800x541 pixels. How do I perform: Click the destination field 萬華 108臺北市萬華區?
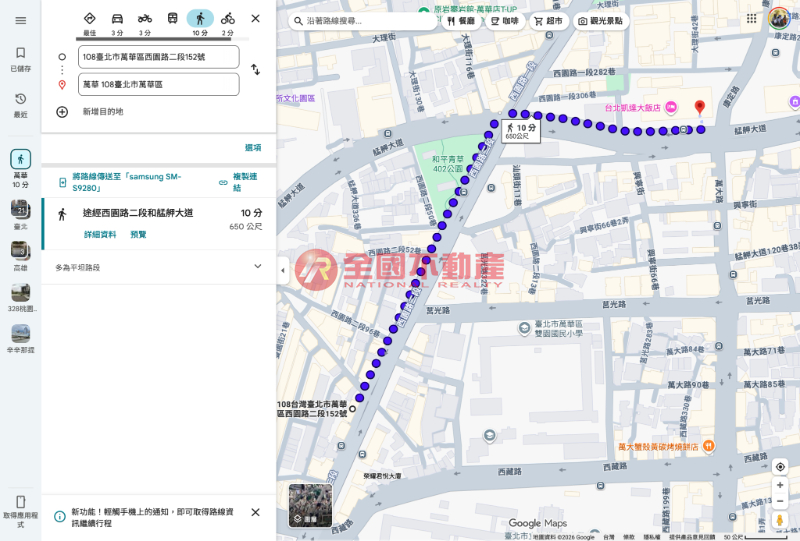(x=158, y=84)
